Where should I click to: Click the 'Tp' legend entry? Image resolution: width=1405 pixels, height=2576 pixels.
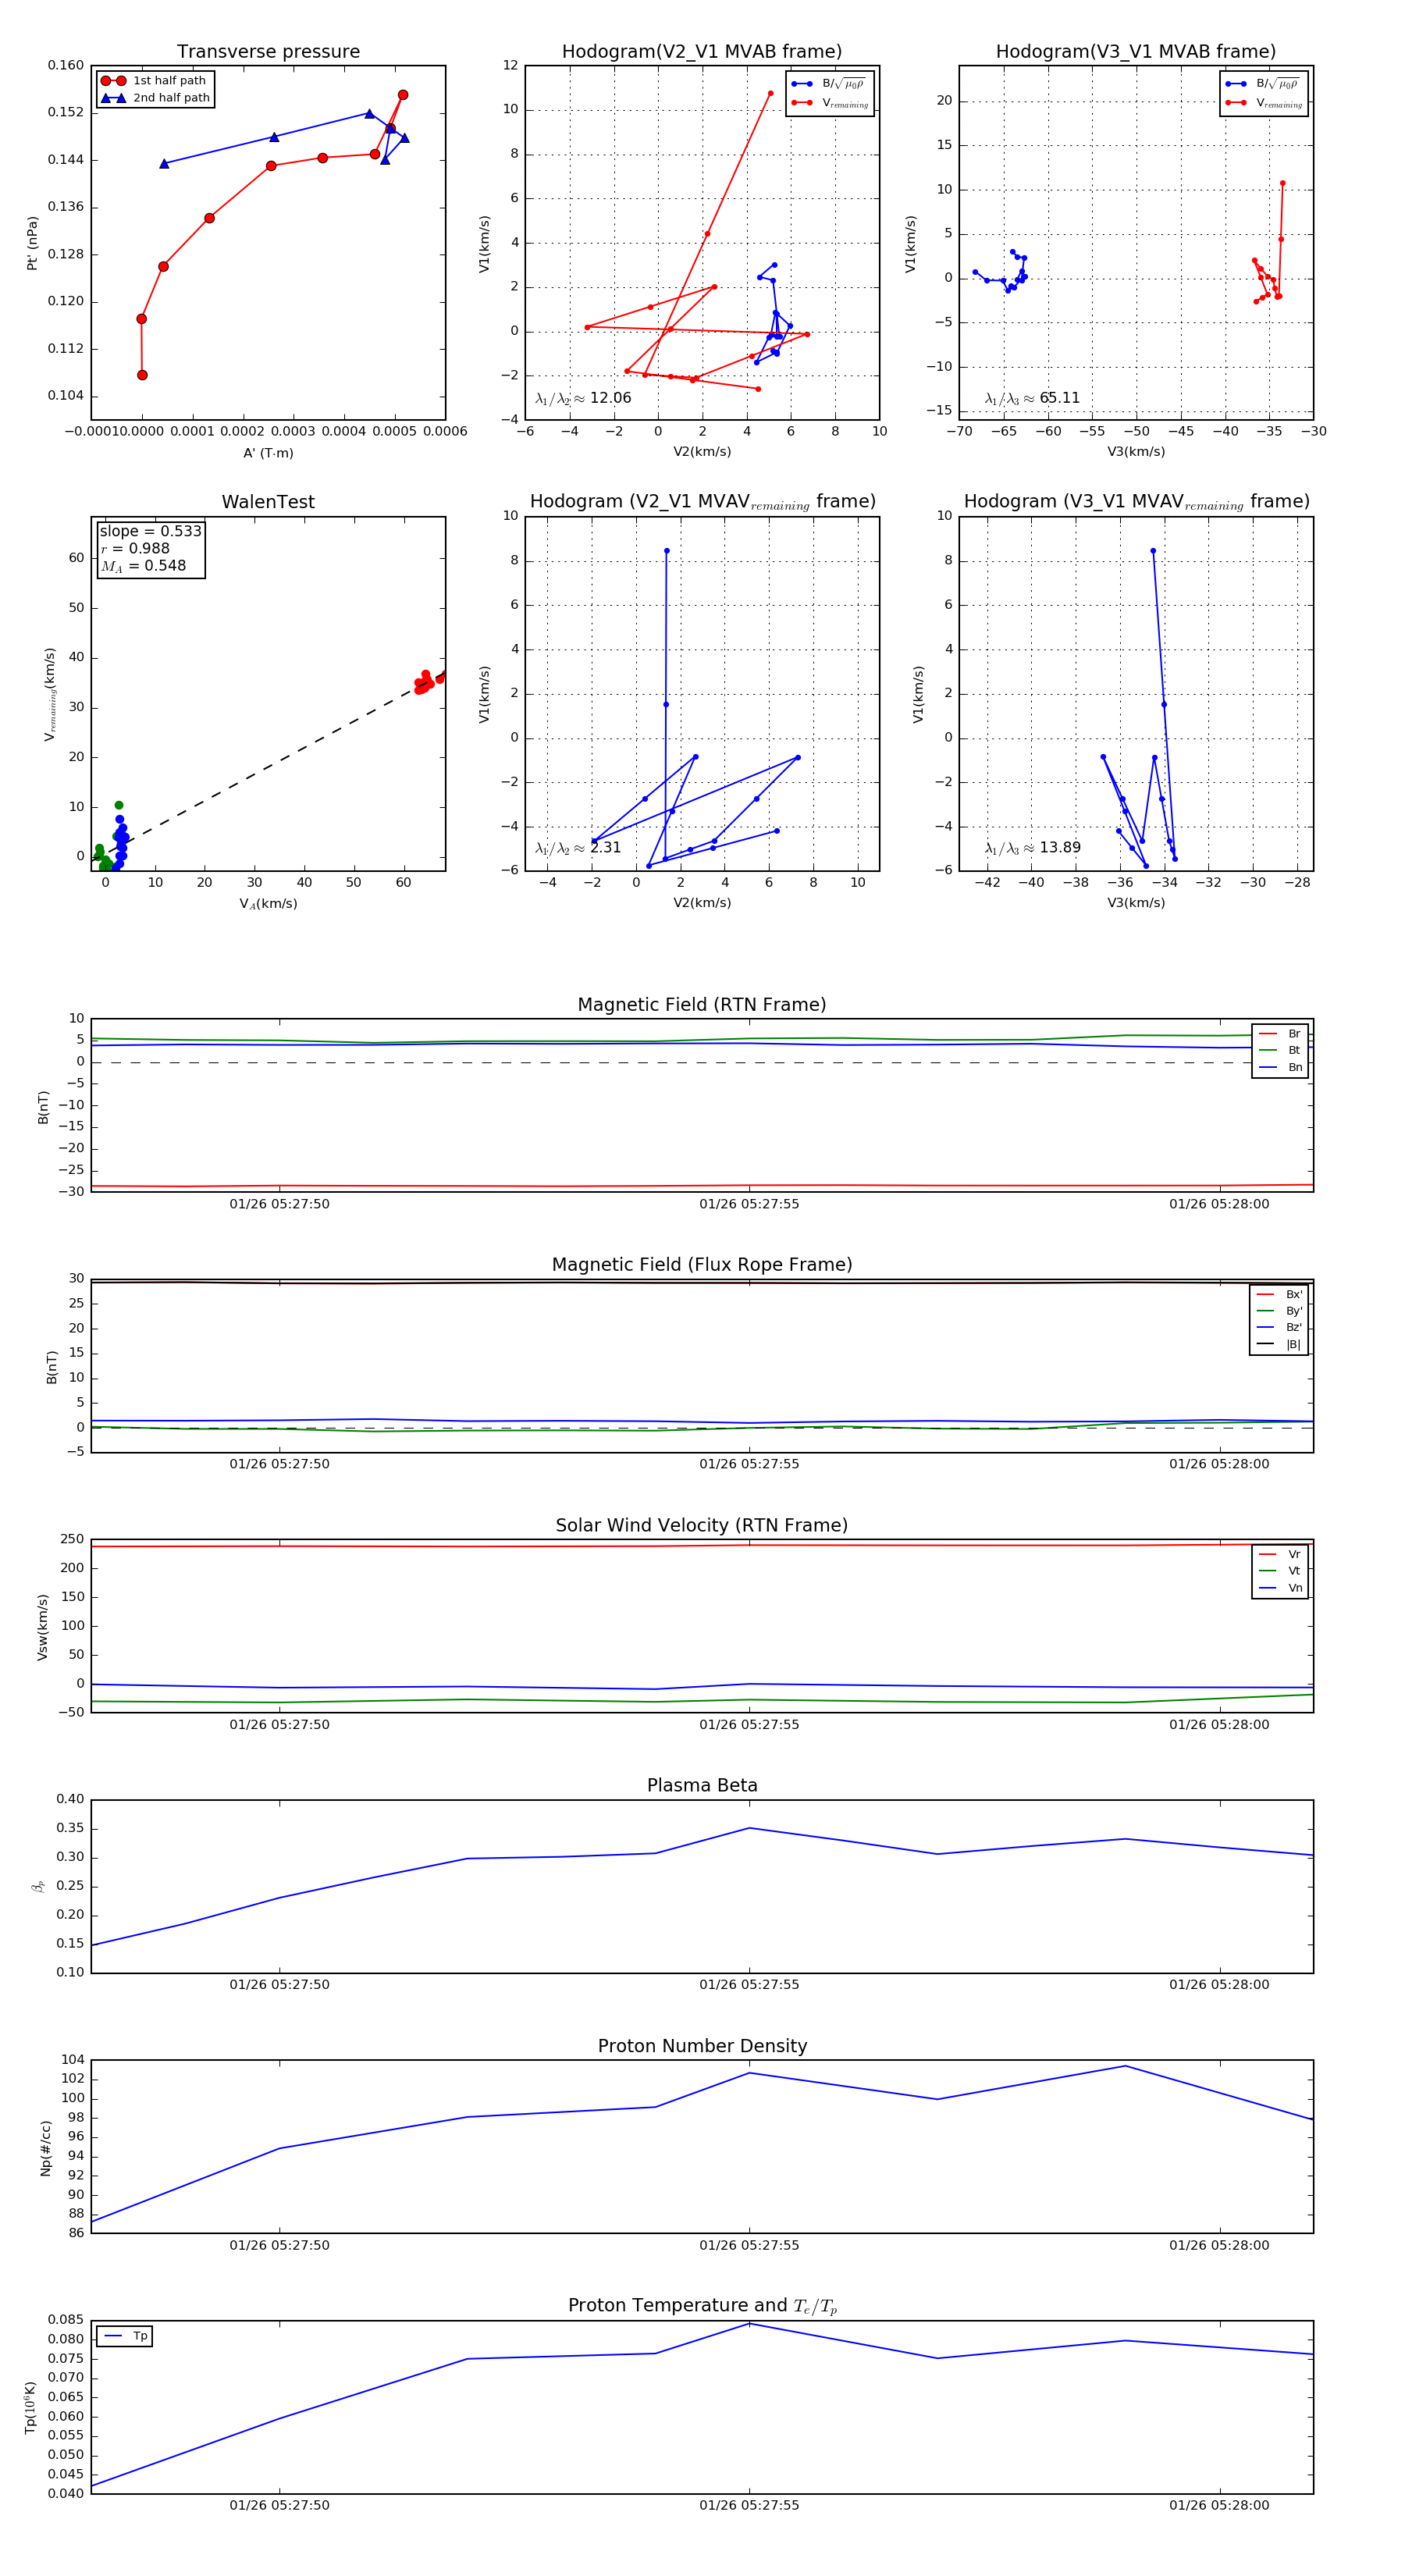pyautogui.click(x=125, y=2336)
